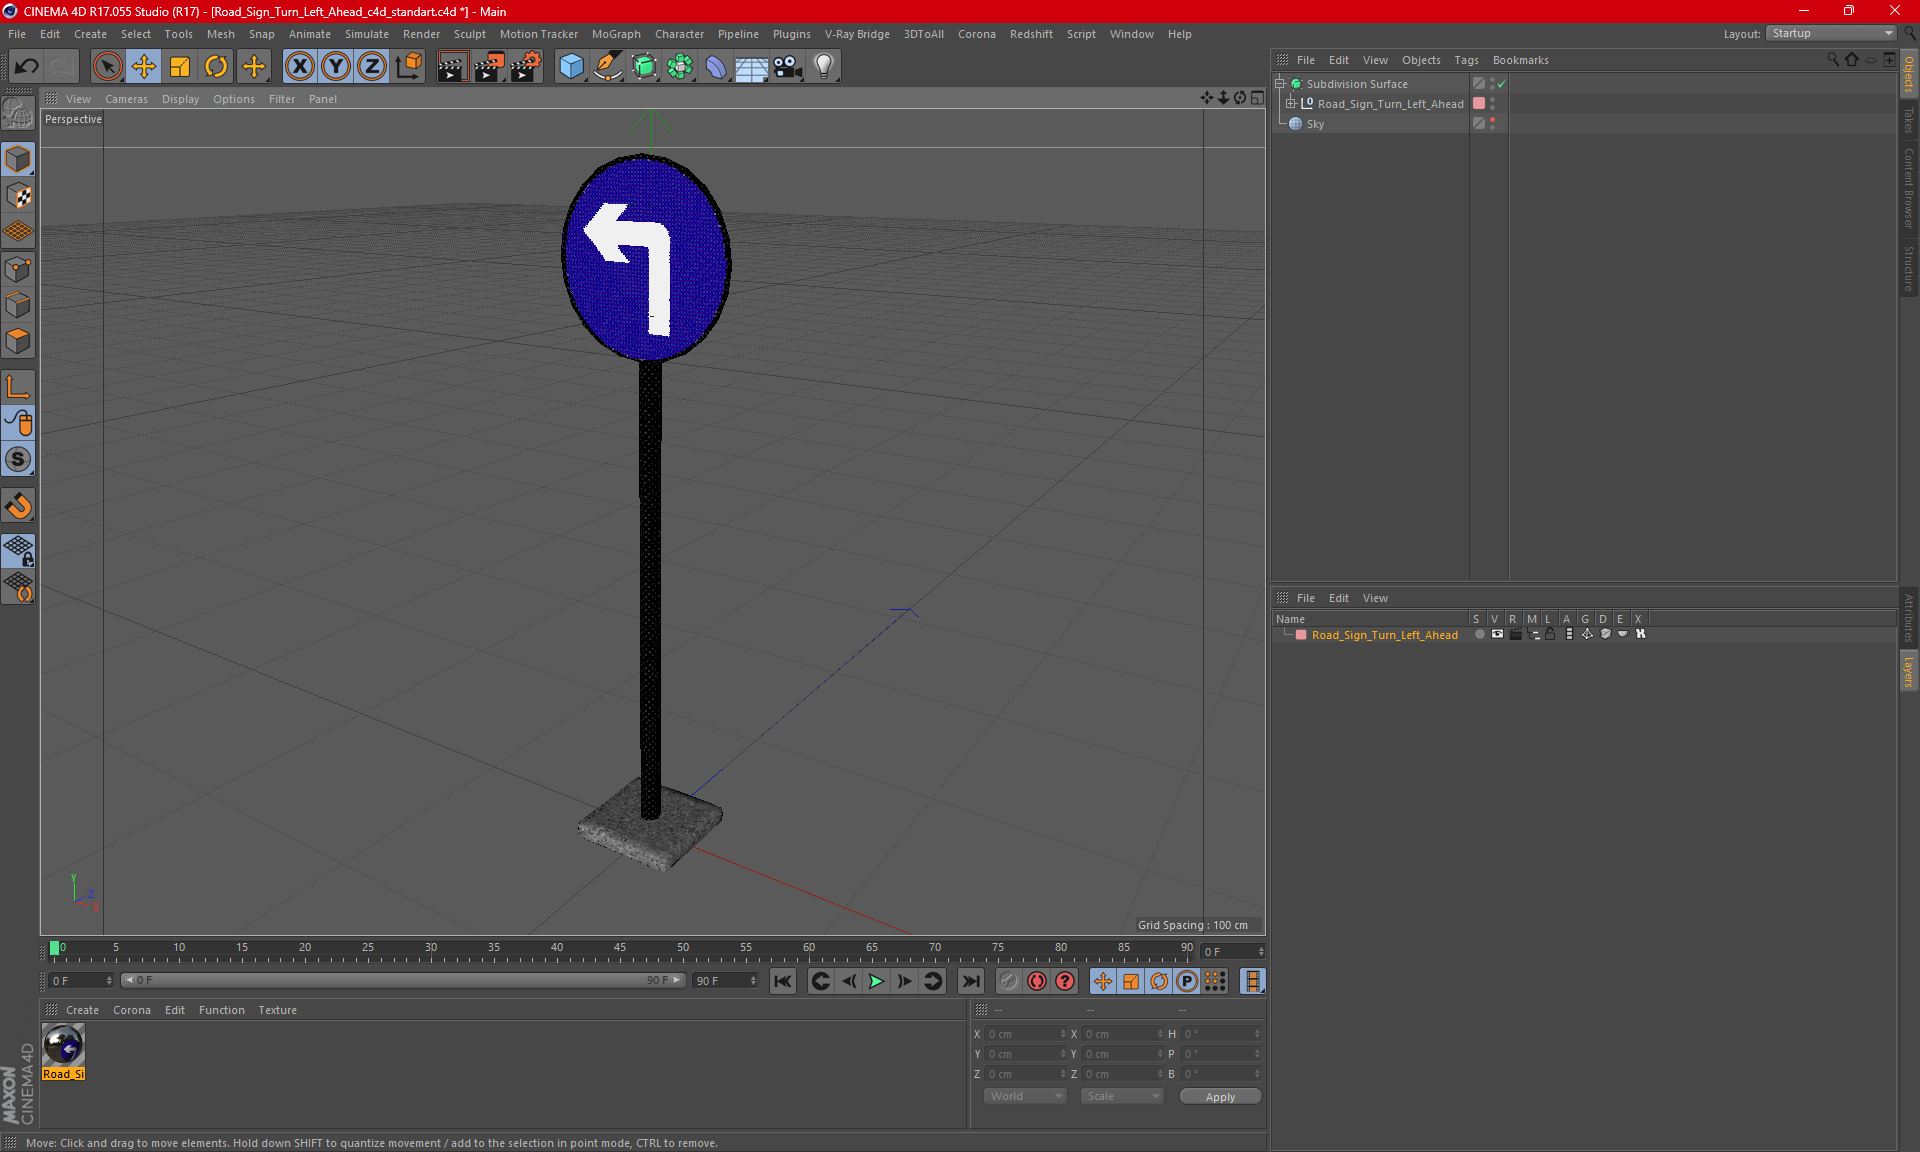Select Polygons mode icon
This screenshot has height=1152, width=1920.
pos(18,341)
